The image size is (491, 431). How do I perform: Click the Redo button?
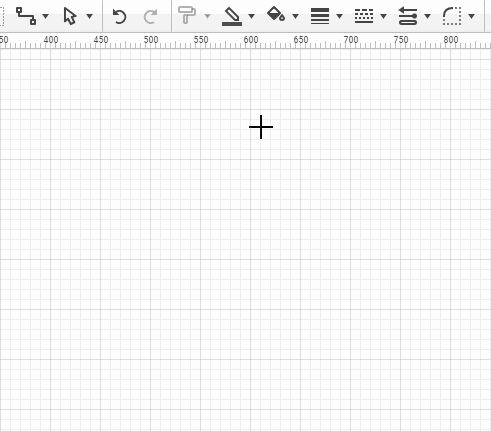pos(150,16)
